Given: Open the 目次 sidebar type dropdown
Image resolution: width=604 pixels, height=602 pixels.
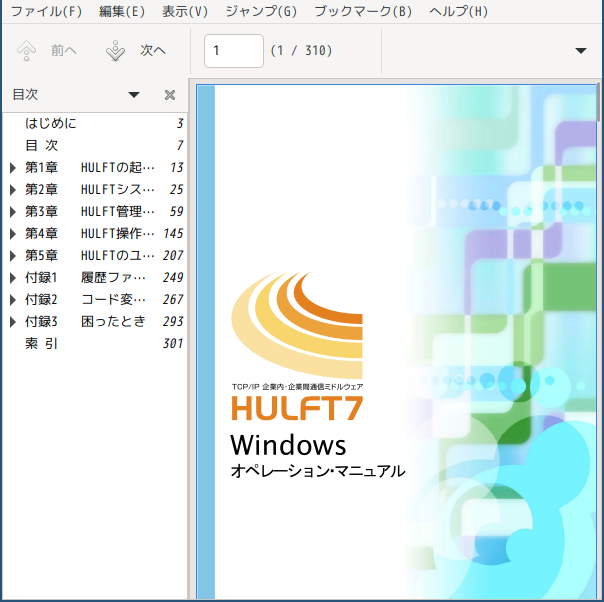Looking at the screenshot, I should [134, 95].
